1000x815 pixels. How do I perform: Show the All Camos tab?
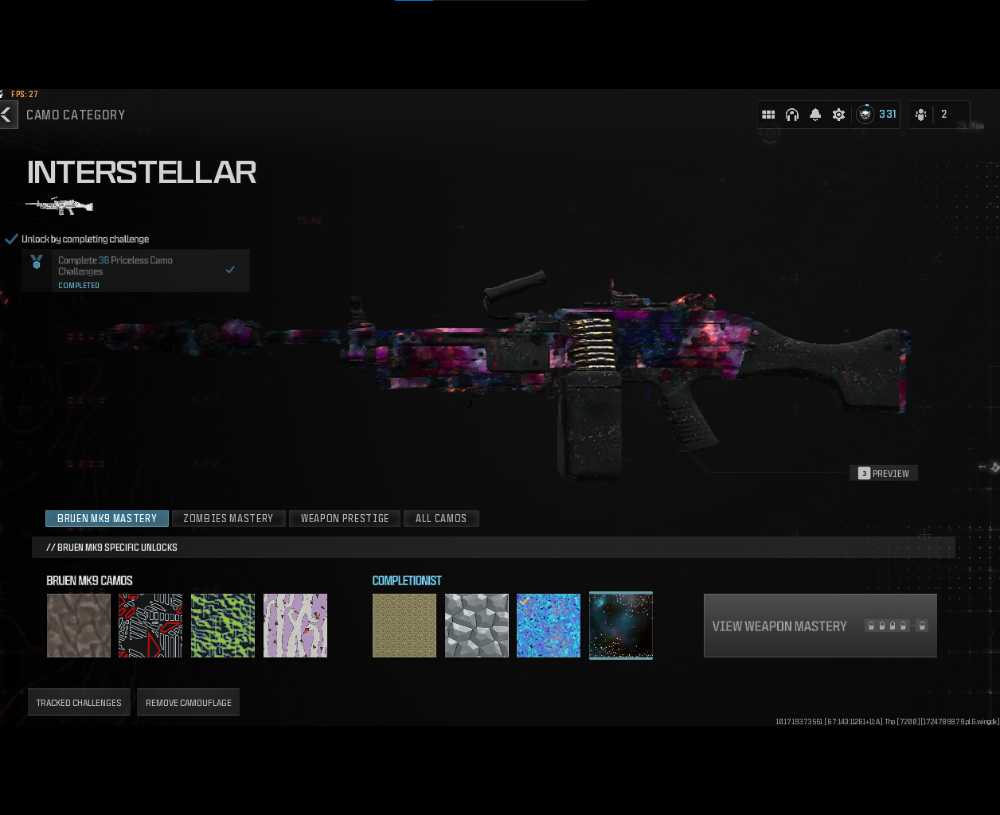tap(441, 518)
